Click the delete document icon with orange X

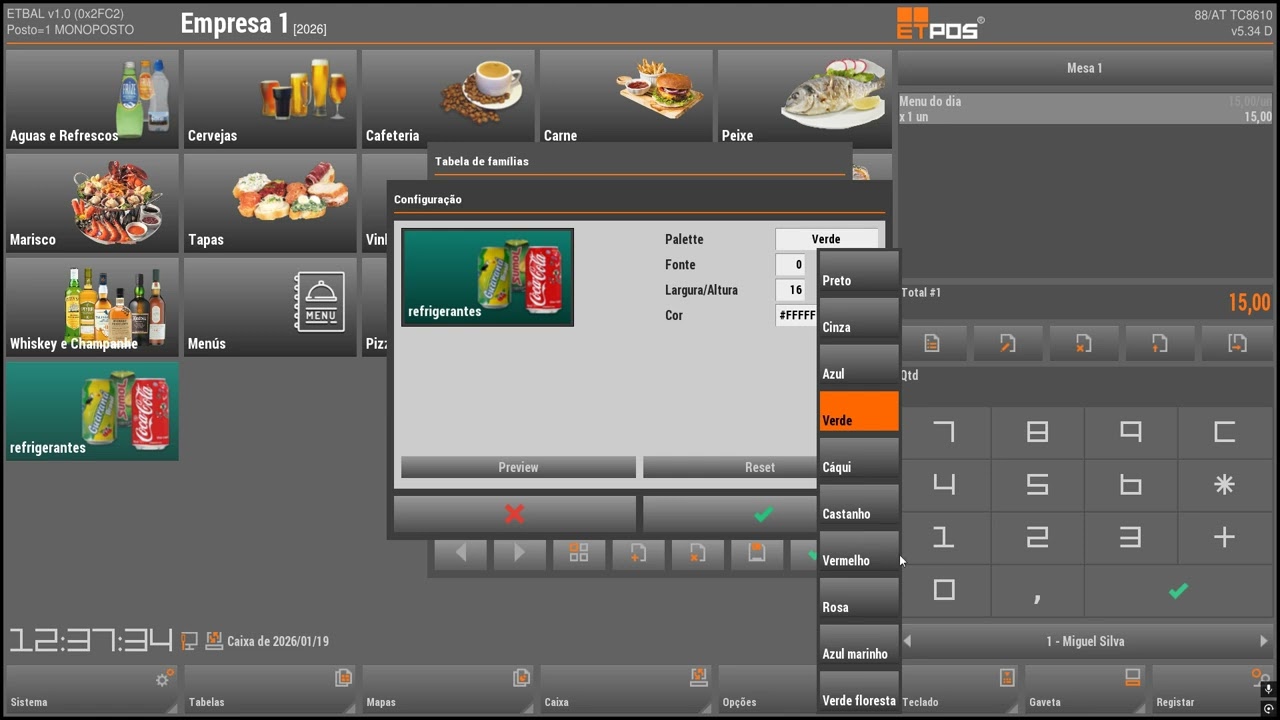click(x=1083, y=343)
